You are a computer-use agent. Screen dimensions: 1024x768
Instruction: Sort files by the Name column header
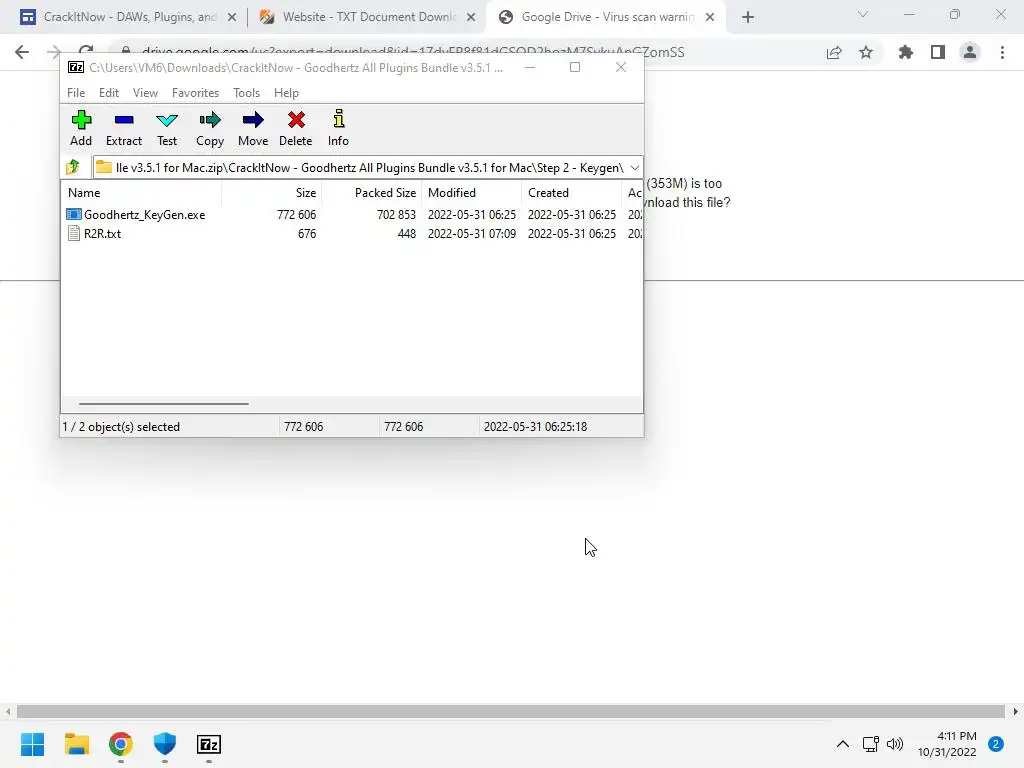click(x=142, y=193)
